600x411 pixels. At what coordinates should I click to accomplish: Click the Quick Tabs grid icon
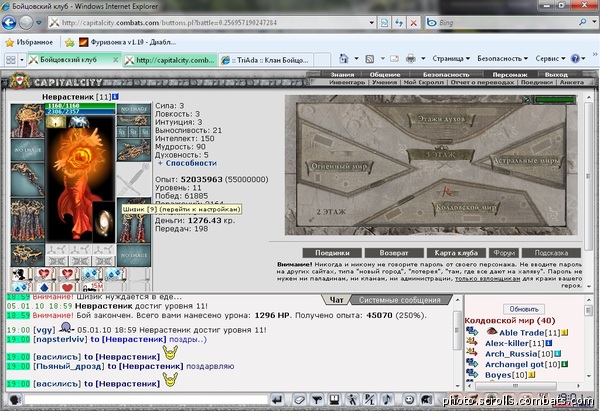click(11, 60)
